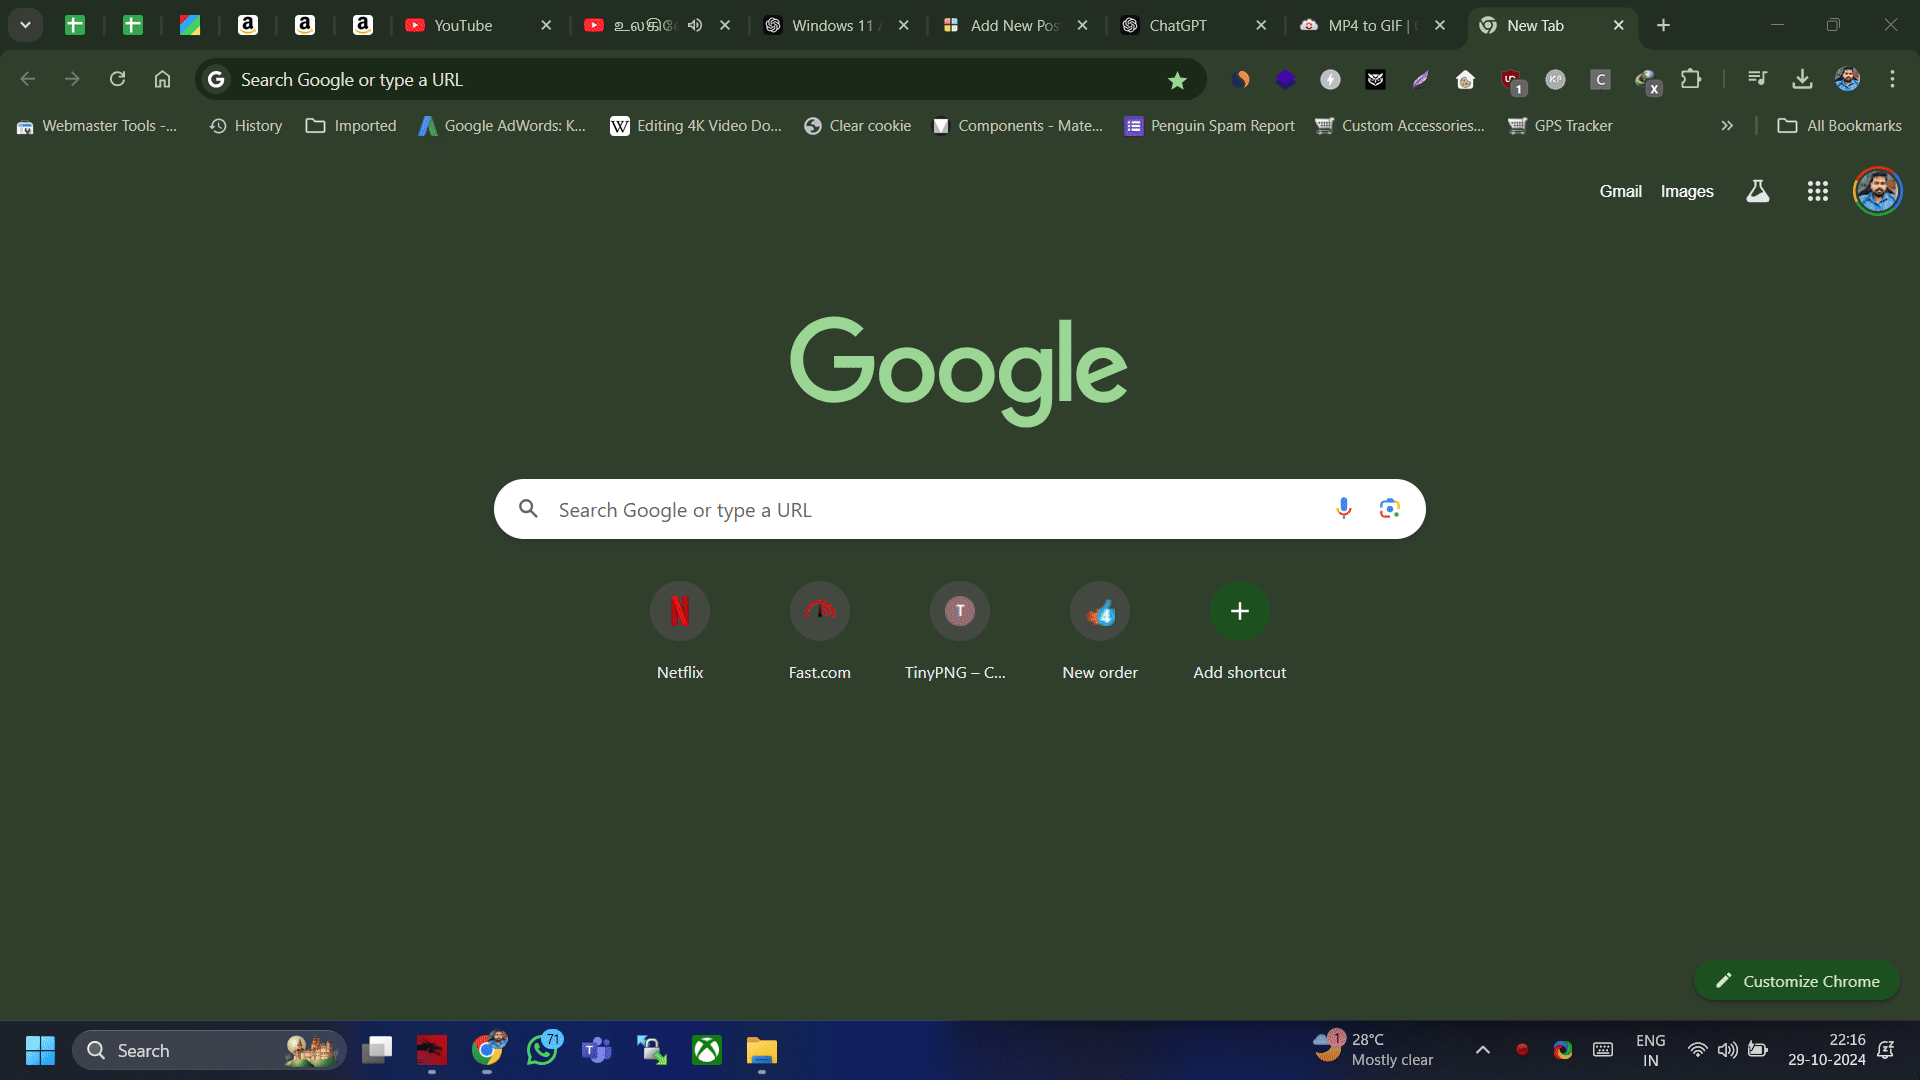1920x1080 pixels.
Task: Expand the tab search dropdown arrow
Action: coord(25,25)
